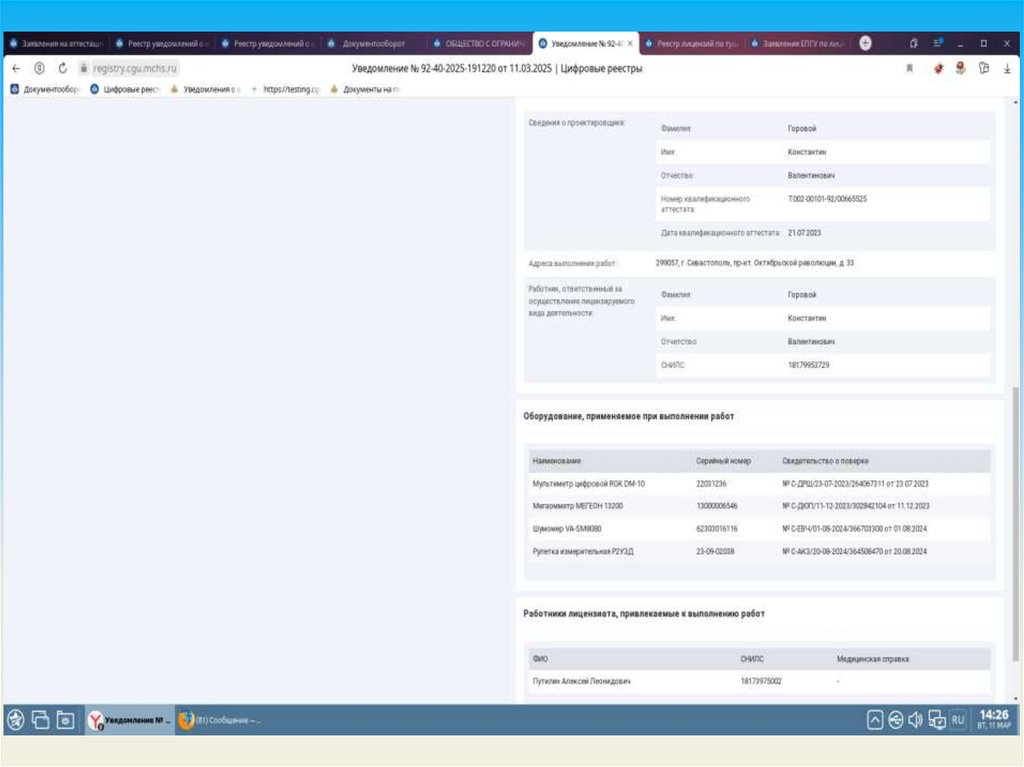Switch to Yandex browser Уведомление taskbar window
This screenshot has width=1024, height=767.
point(130,720)
